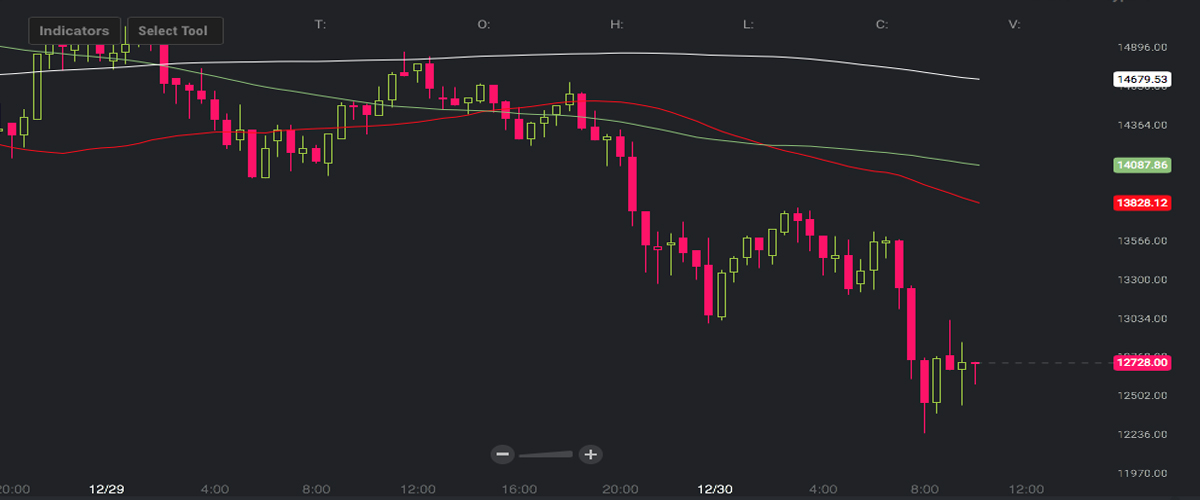Click the zoom out minus icon
This screenshot has height=500, width=1200.
coord(503,454)
